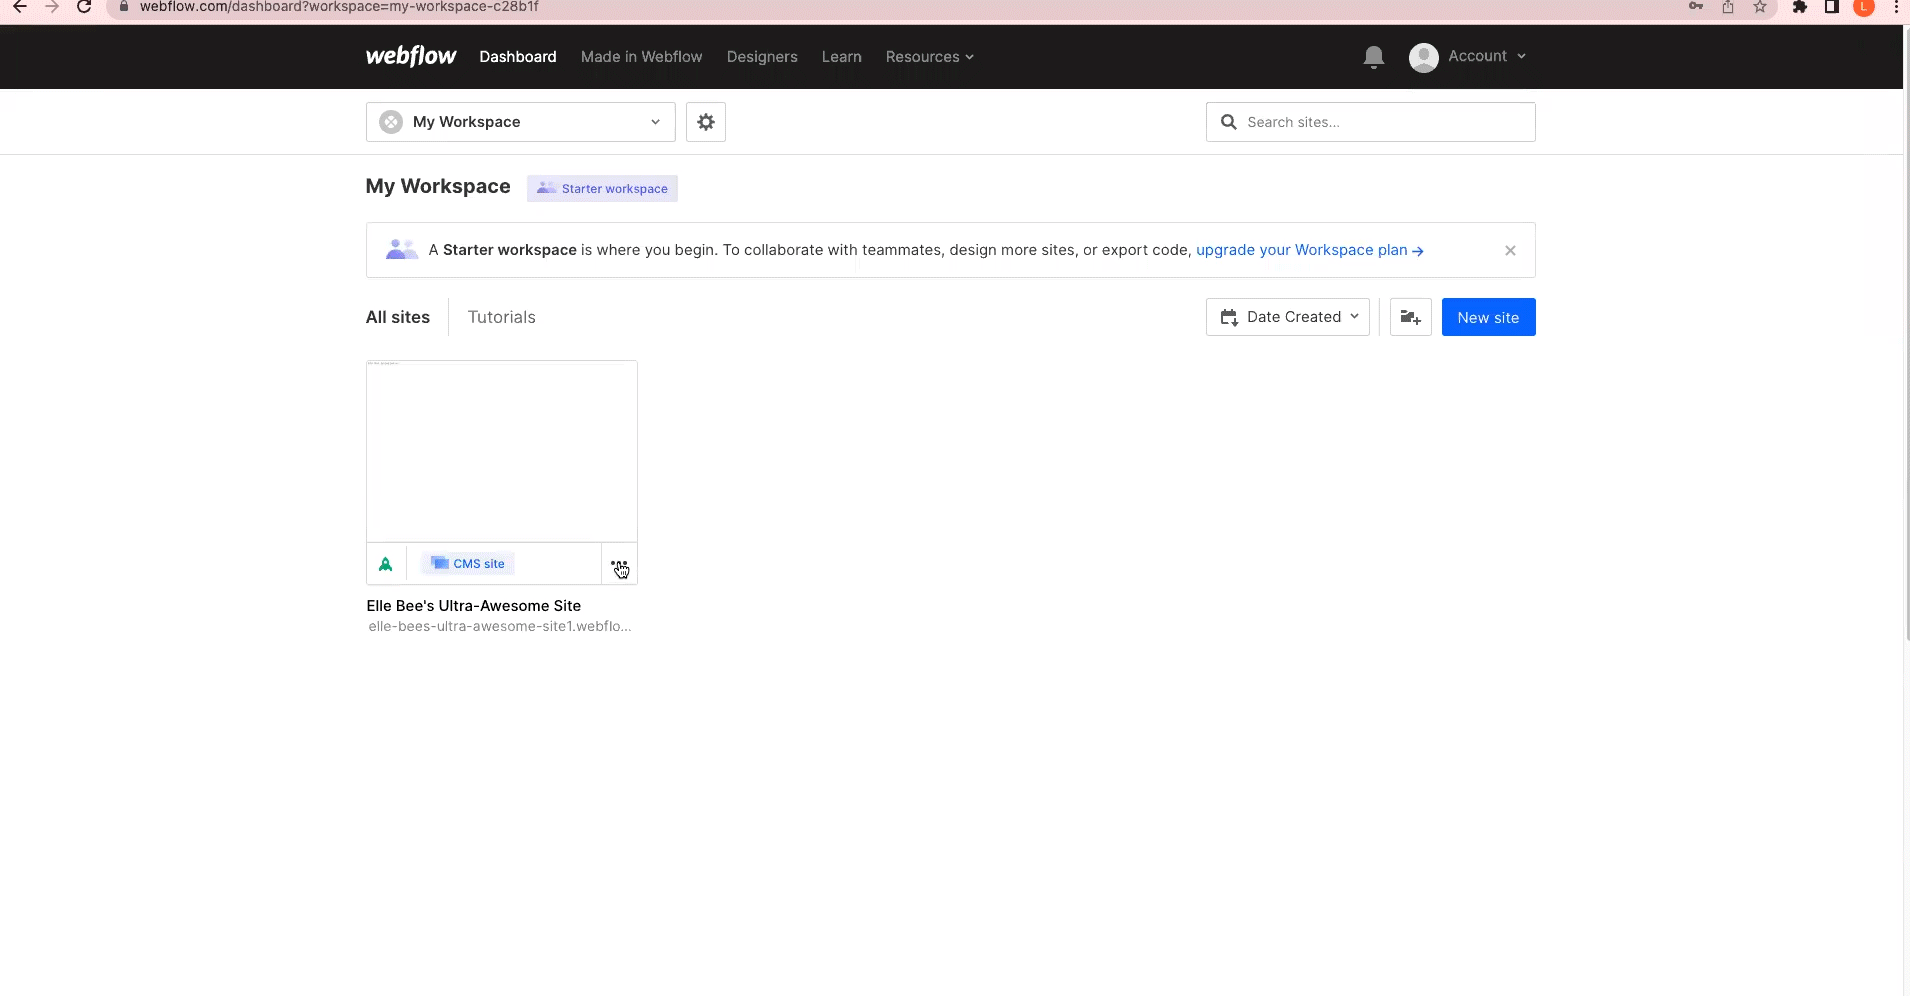
Task: Click the CMS site badge
Action: pyautogui.click(x=468, y=564)
